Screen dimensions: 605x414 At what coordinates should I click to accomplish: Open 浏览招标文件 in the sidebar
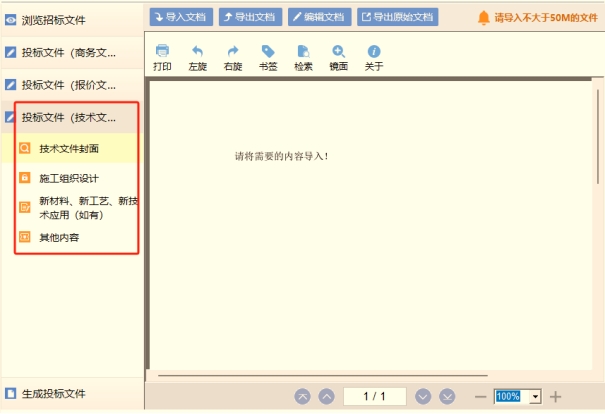[72, 20]
